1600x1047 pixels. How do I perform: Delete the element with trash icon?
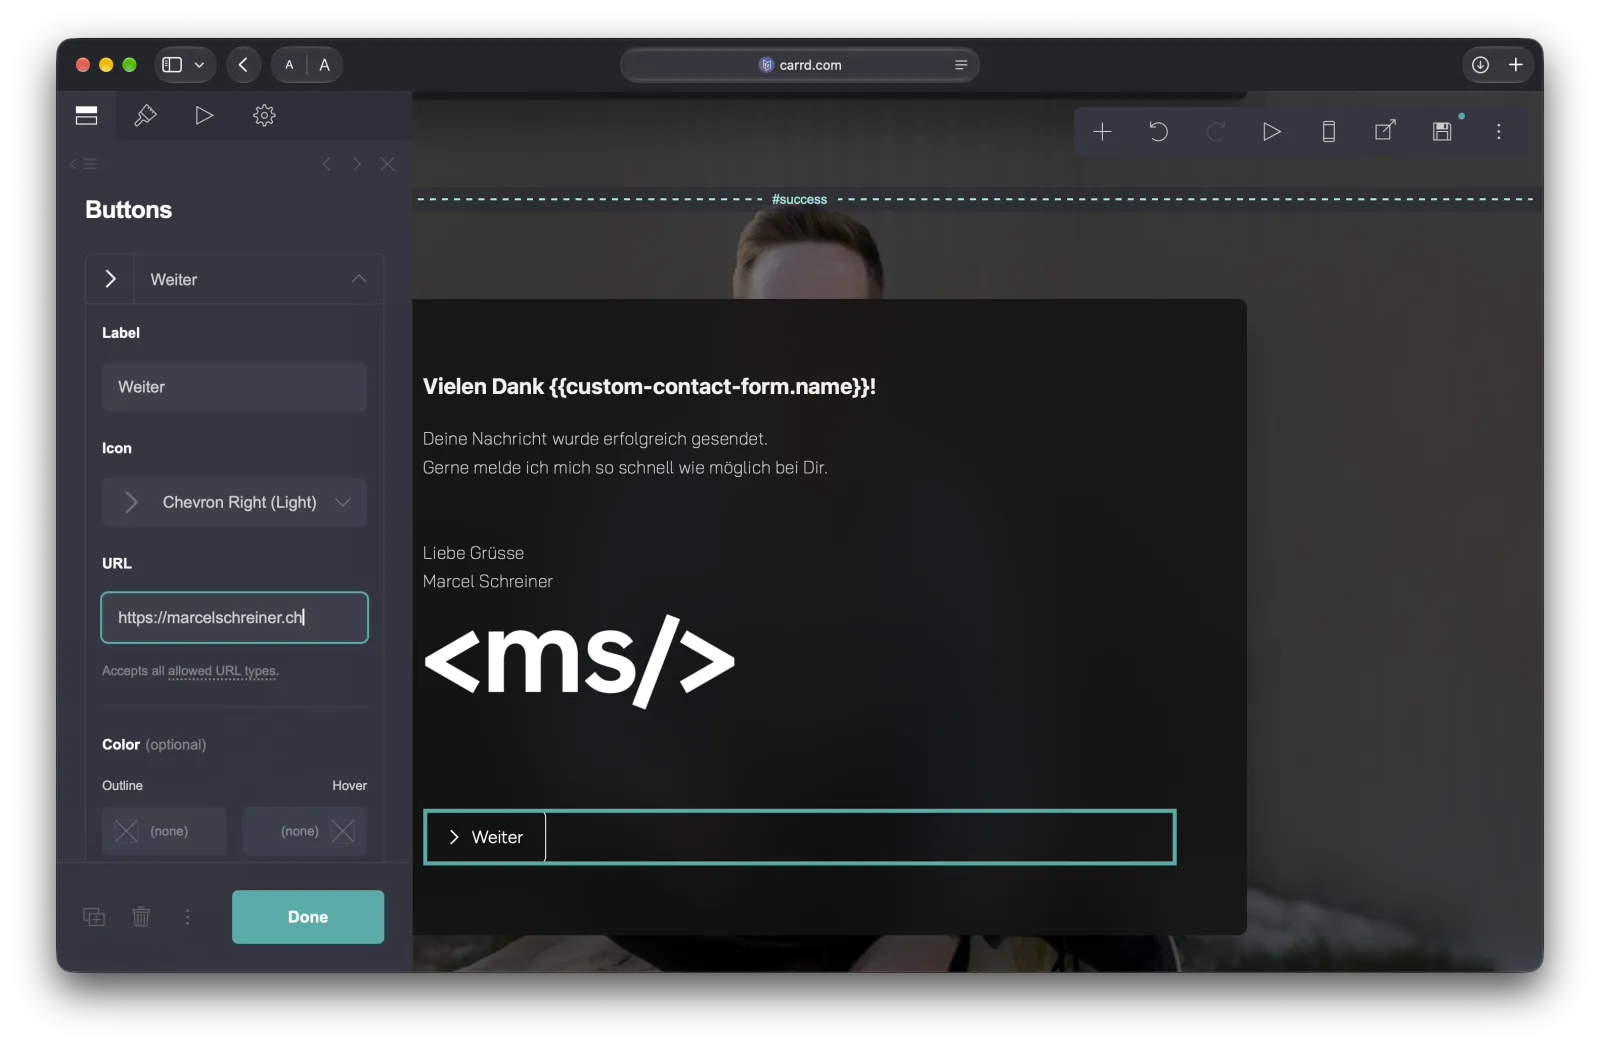pos(141,917)
